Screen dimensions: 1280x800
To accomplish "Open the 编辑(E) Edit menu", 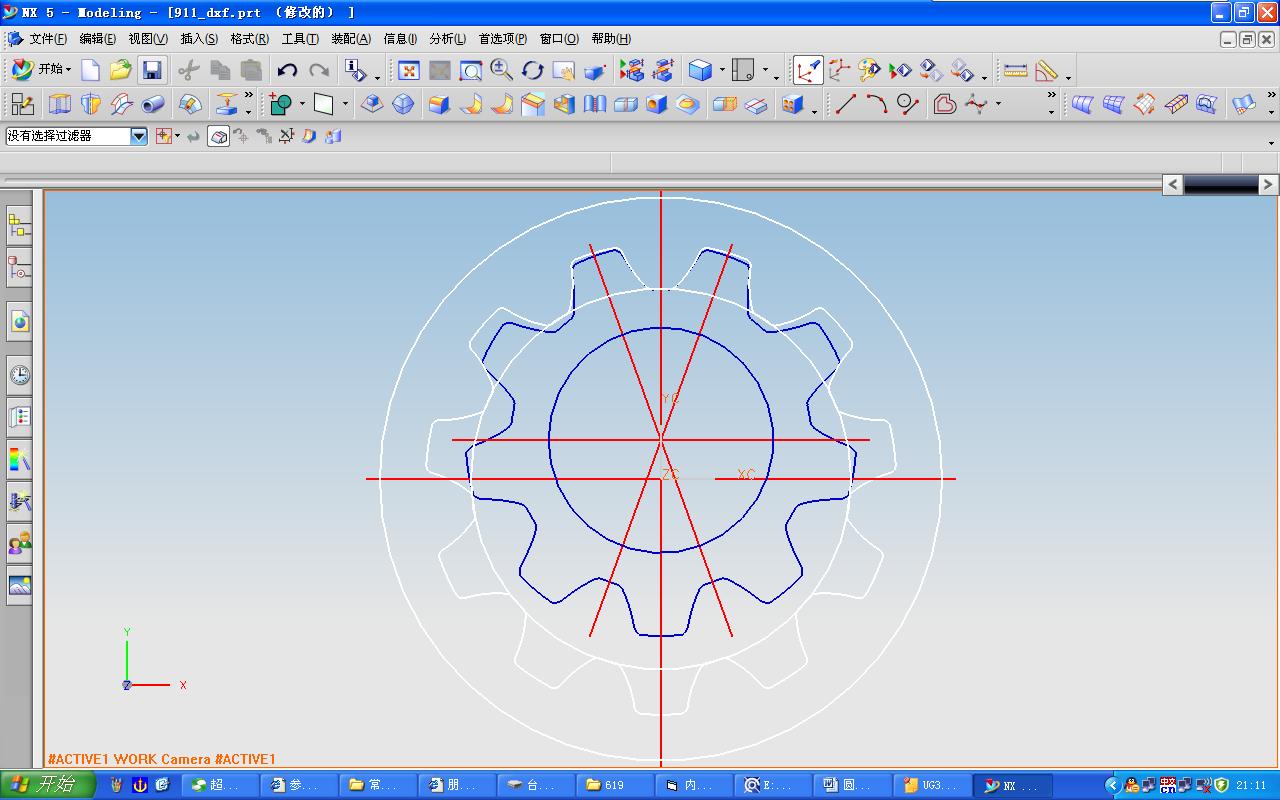I will 98,39.
